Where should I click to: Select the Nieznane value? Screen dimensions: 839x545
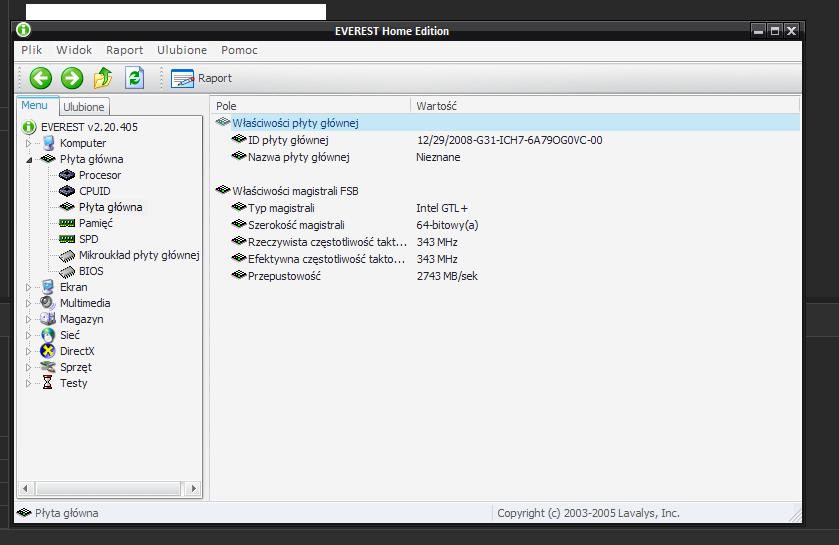[x=438, y=157]
